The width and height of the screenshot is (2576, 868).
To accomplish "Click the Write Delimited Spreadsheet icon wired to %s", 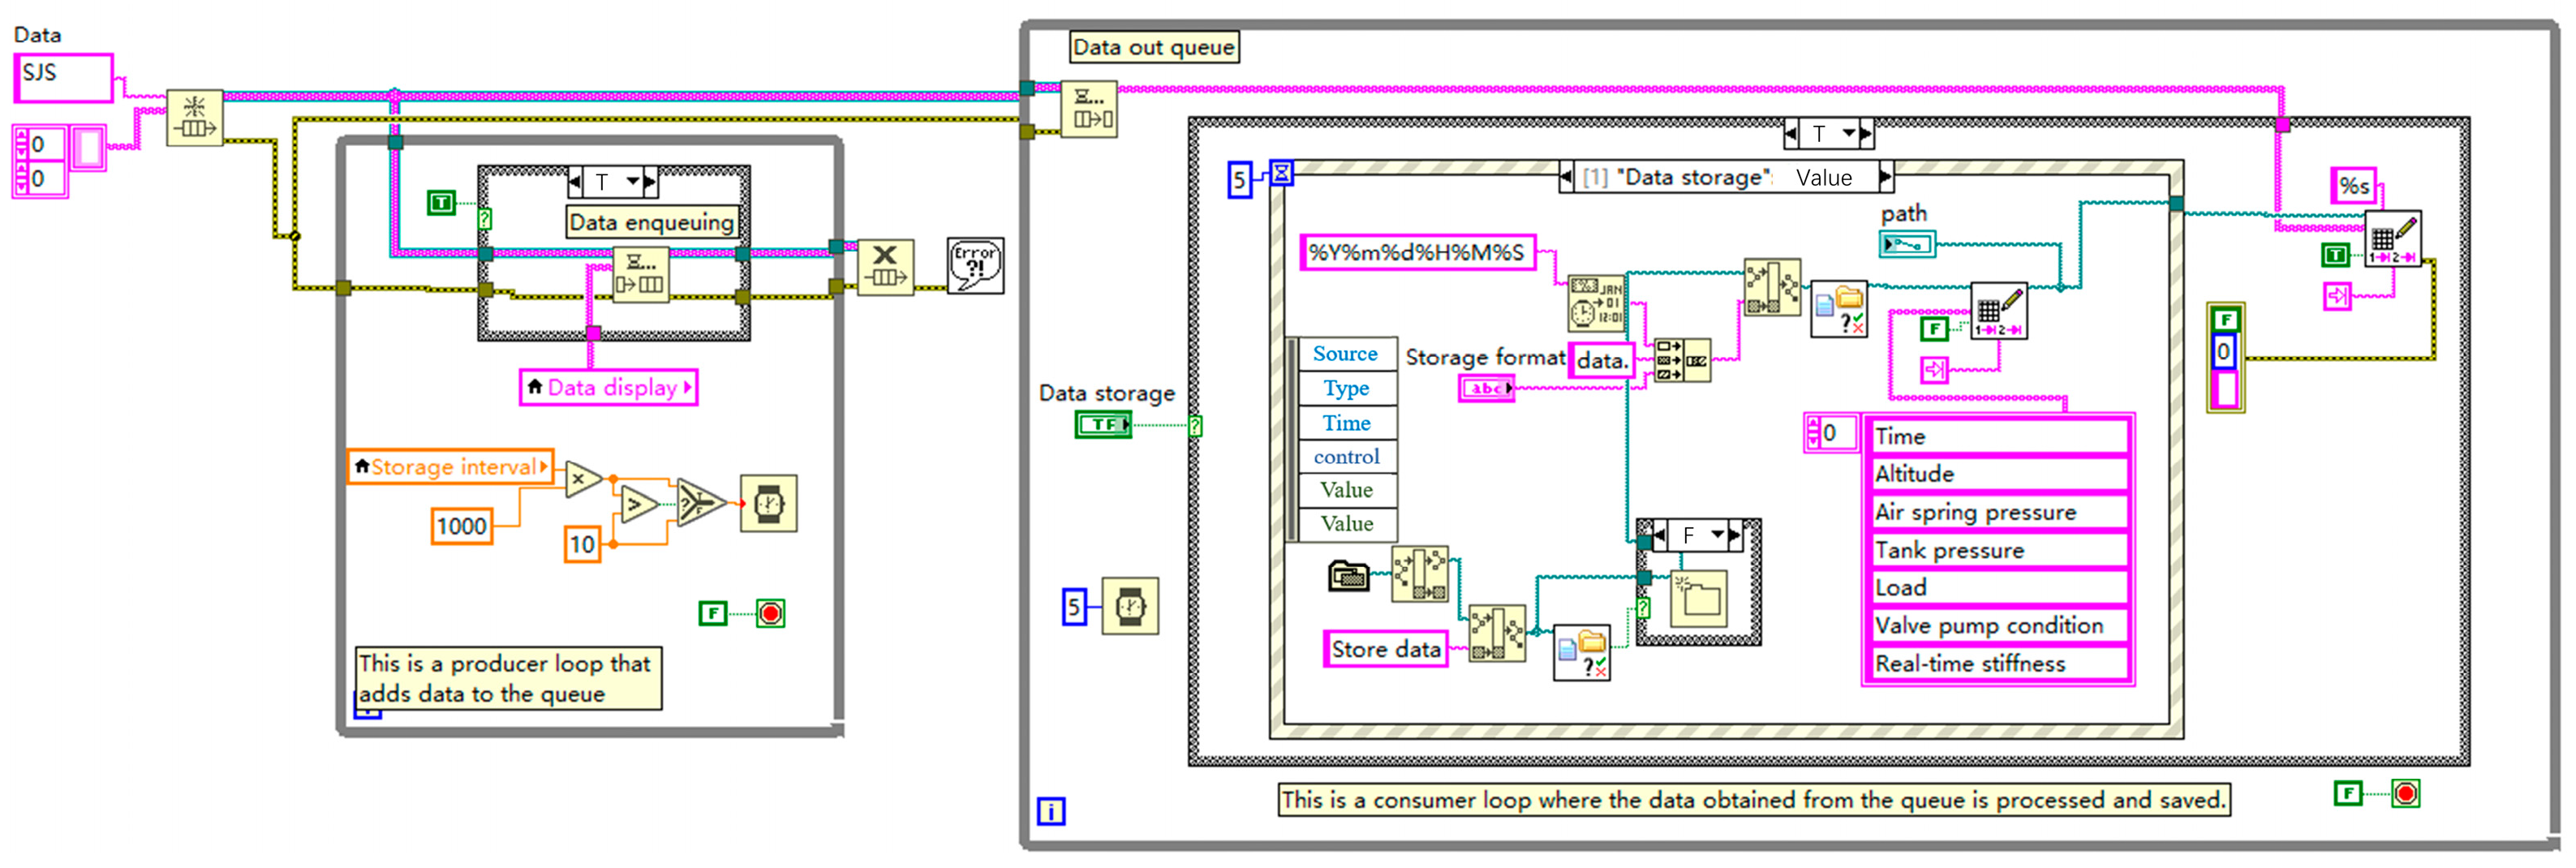I will [2393, 238].
